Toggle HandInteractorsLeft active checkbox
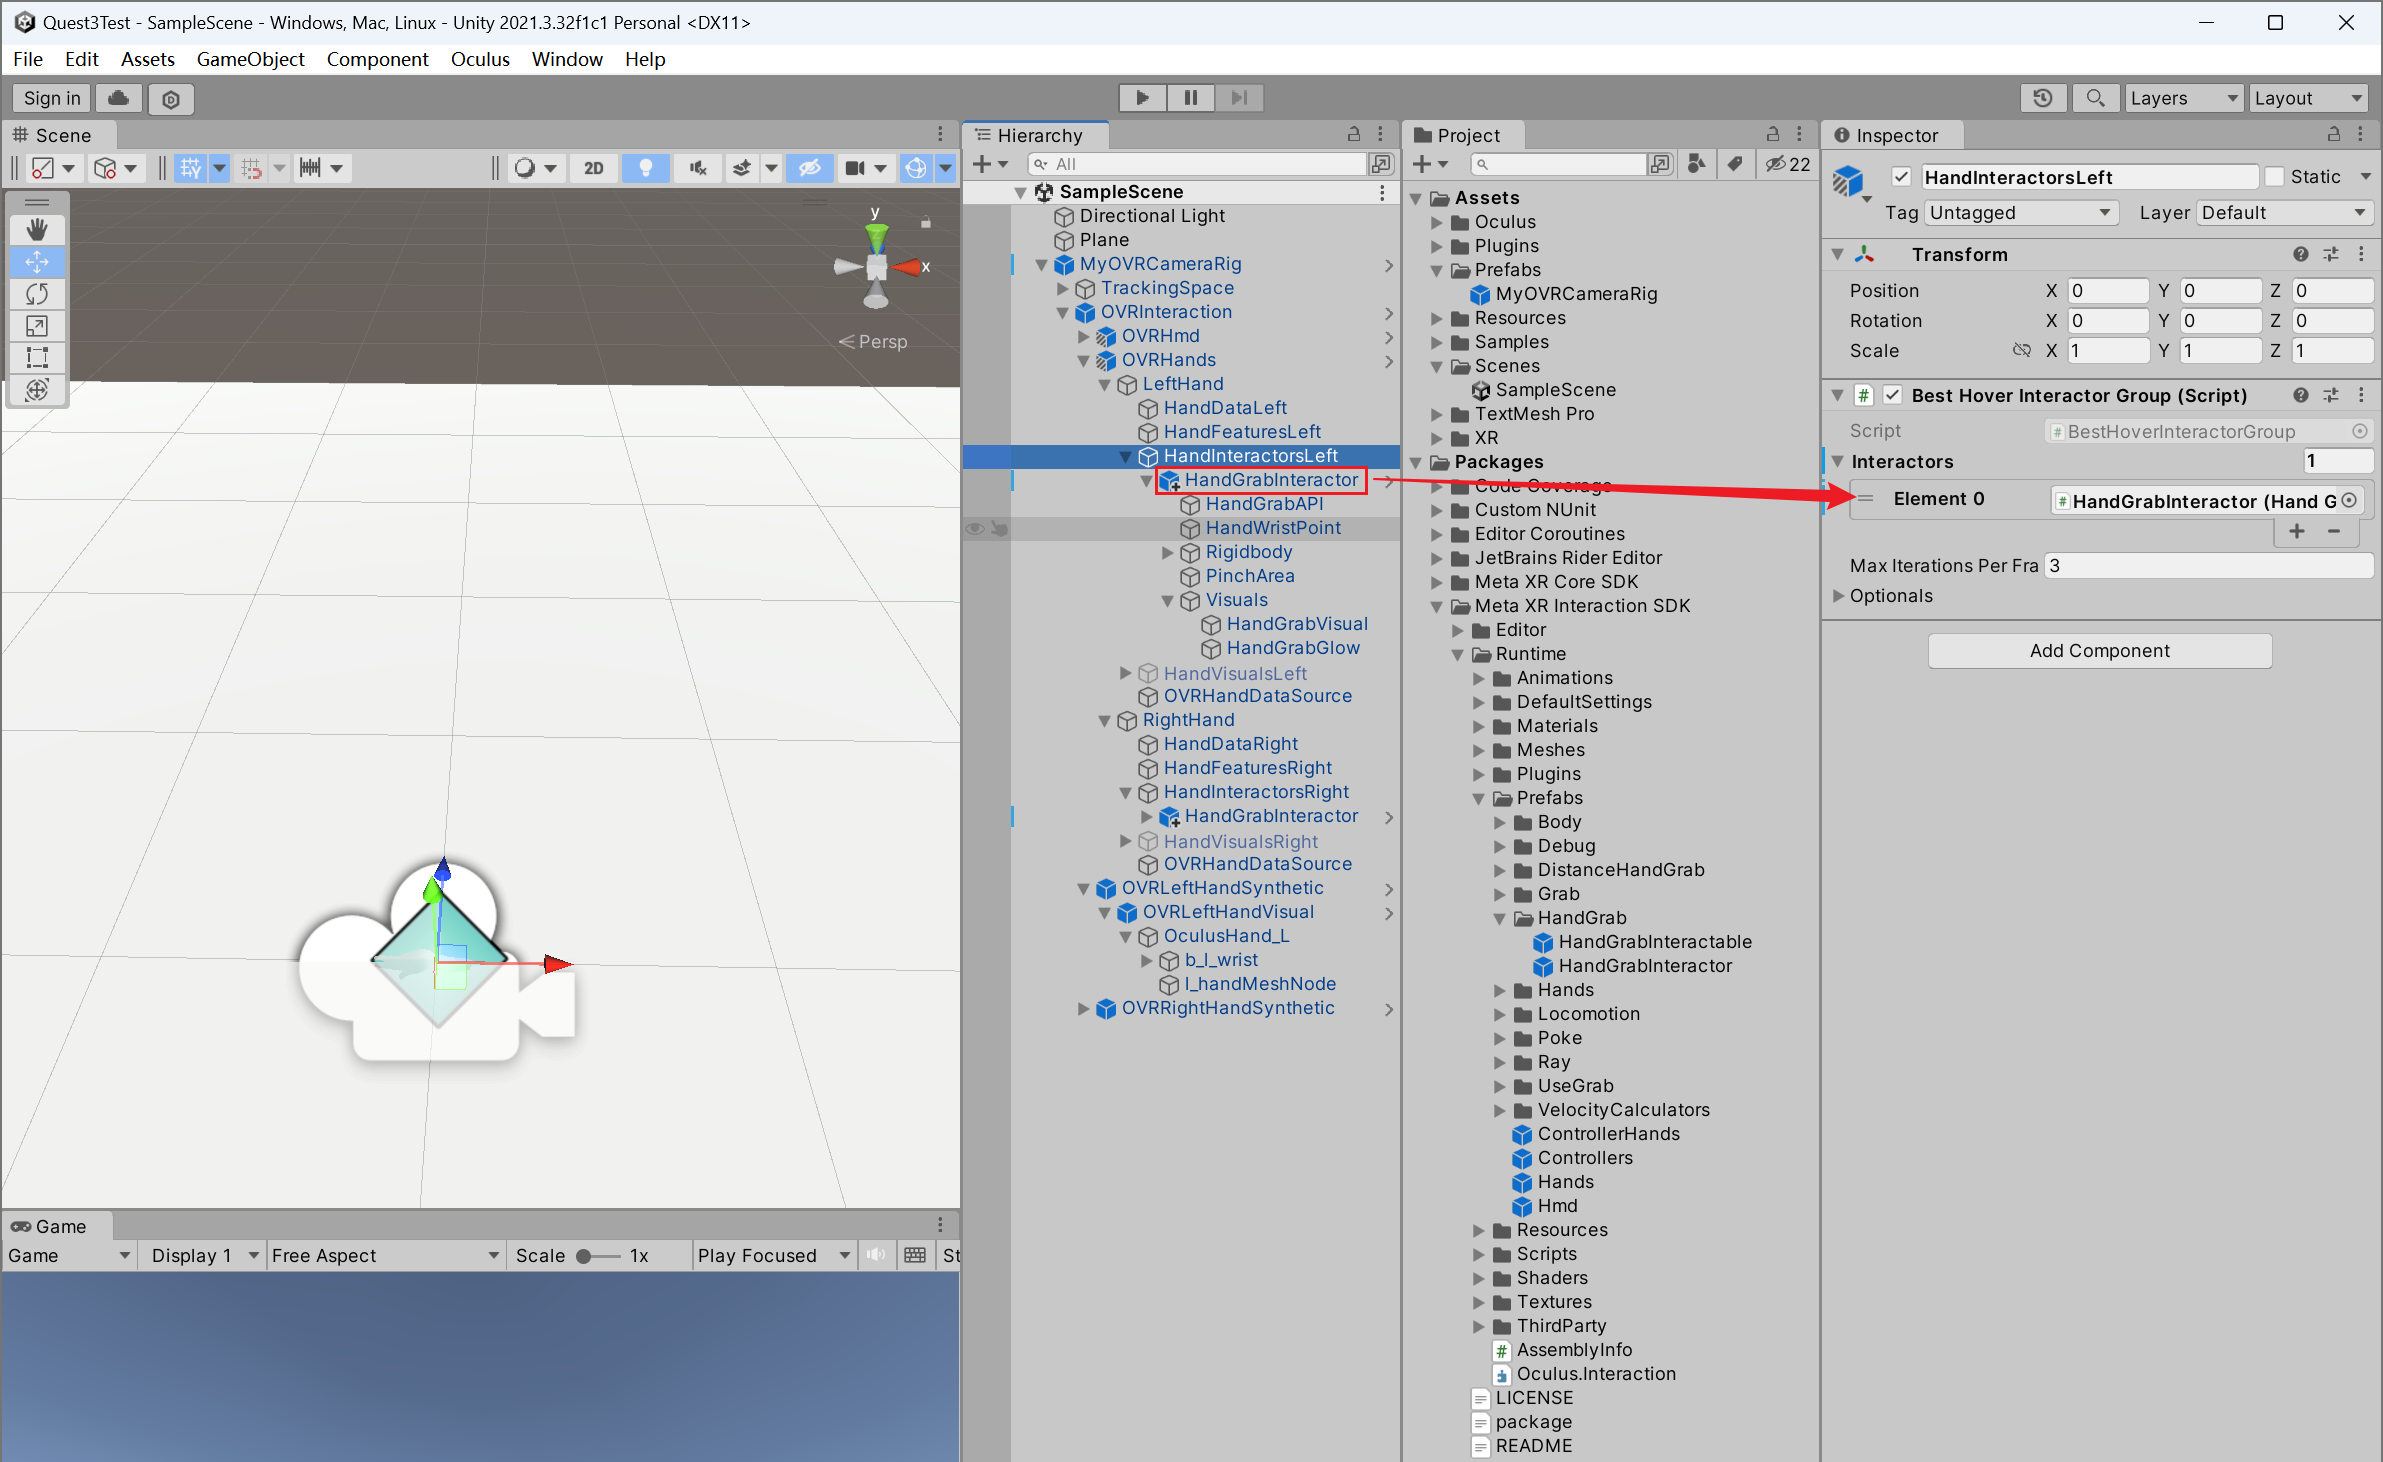2383x1462 pixels. click(1901, 177)
